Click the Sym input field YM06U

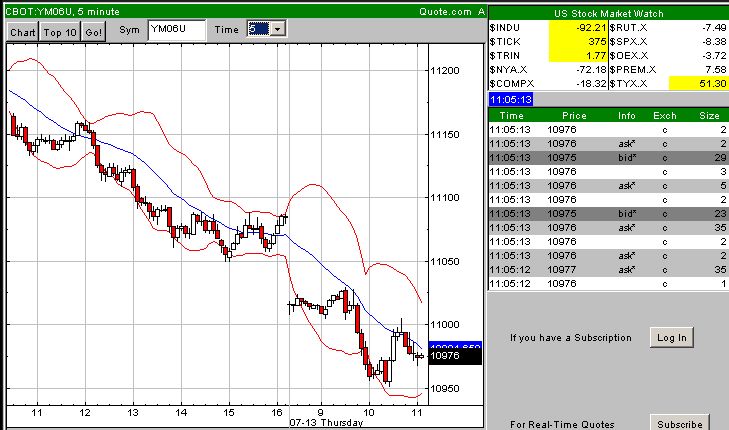click(177, 30)
